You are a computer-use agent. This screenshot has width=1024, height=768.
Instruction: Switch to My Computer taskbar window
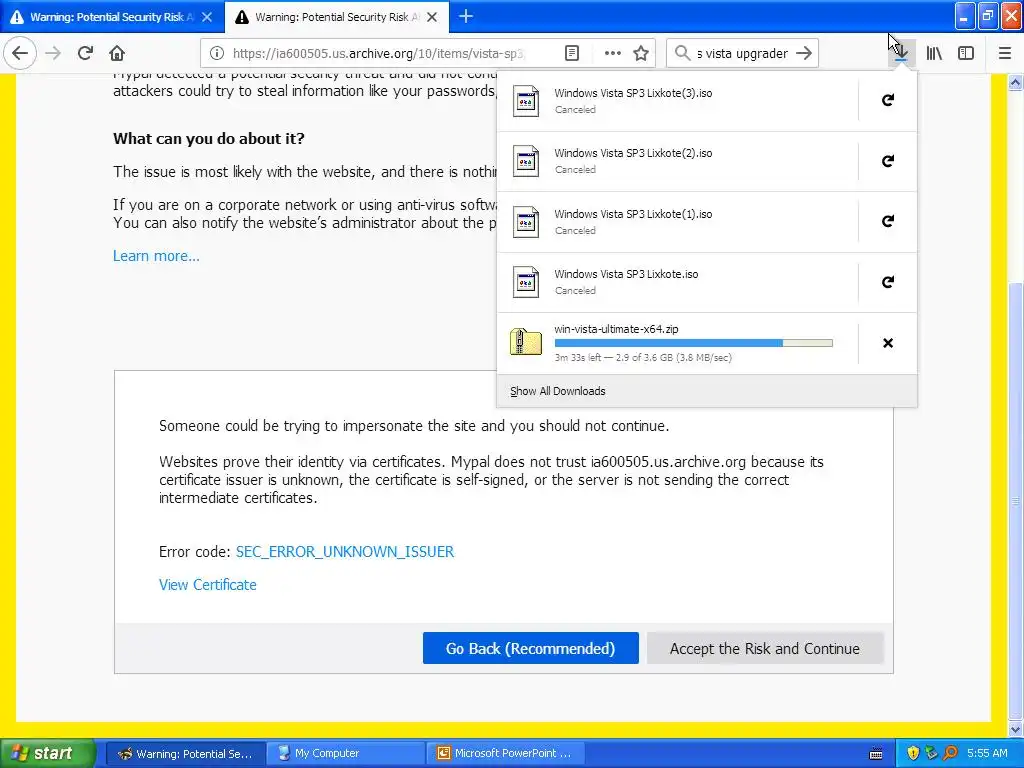[x=345, y=754]
